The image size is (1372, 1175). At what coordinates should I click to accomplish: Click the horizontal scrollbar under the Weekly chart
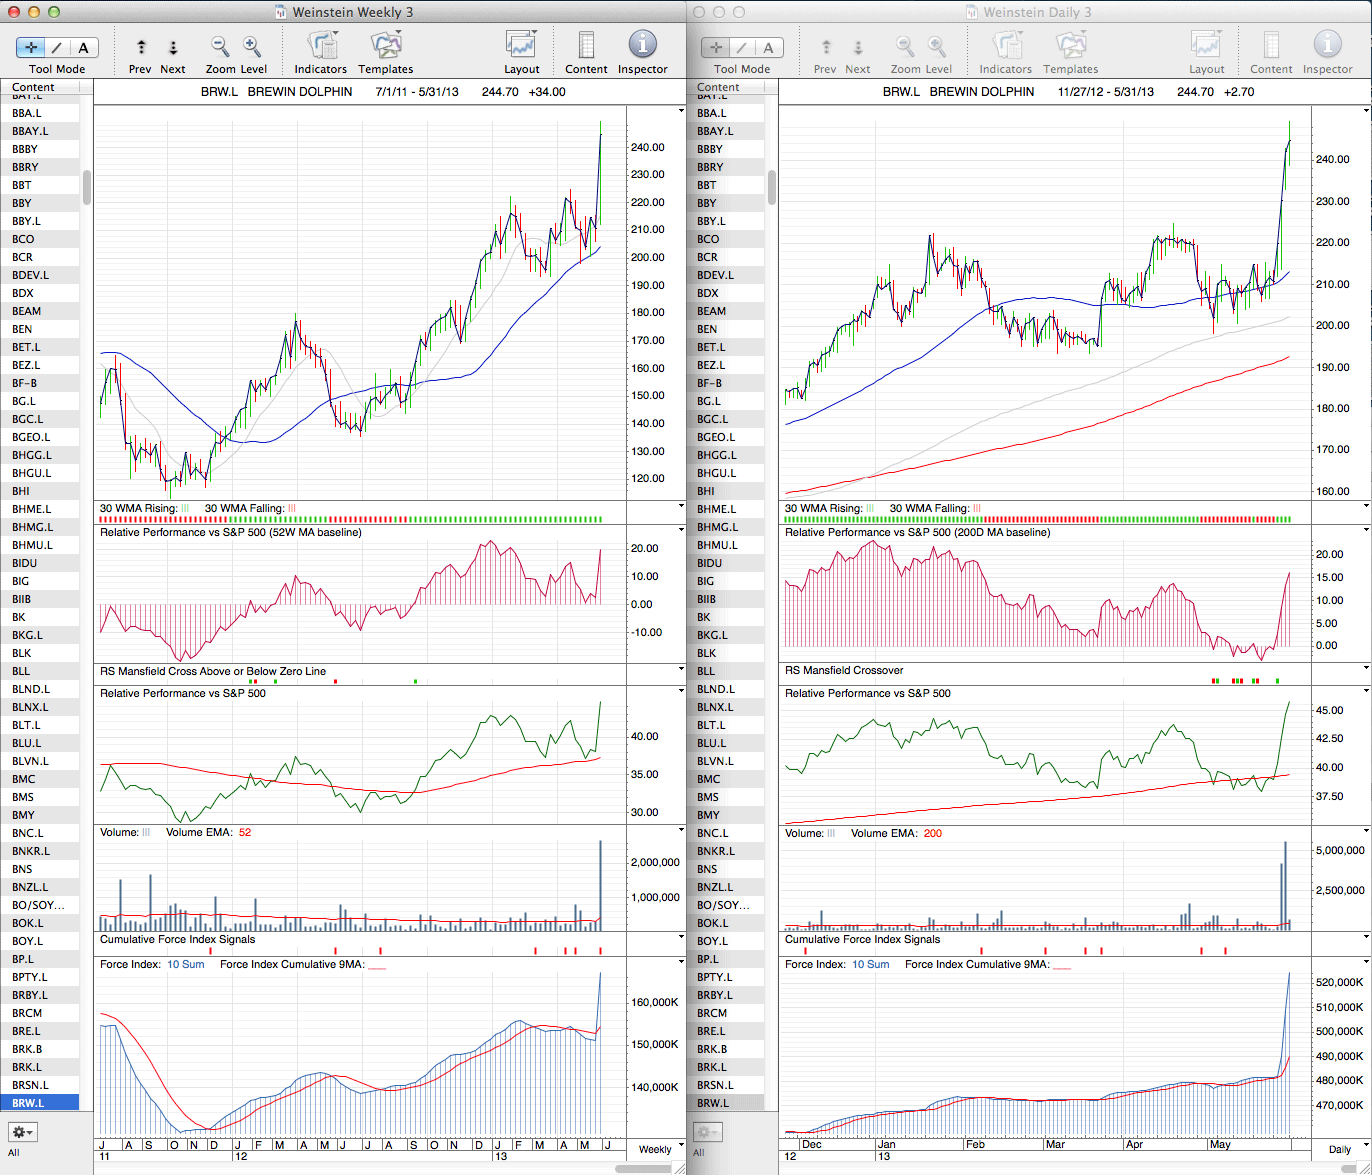649,1168
